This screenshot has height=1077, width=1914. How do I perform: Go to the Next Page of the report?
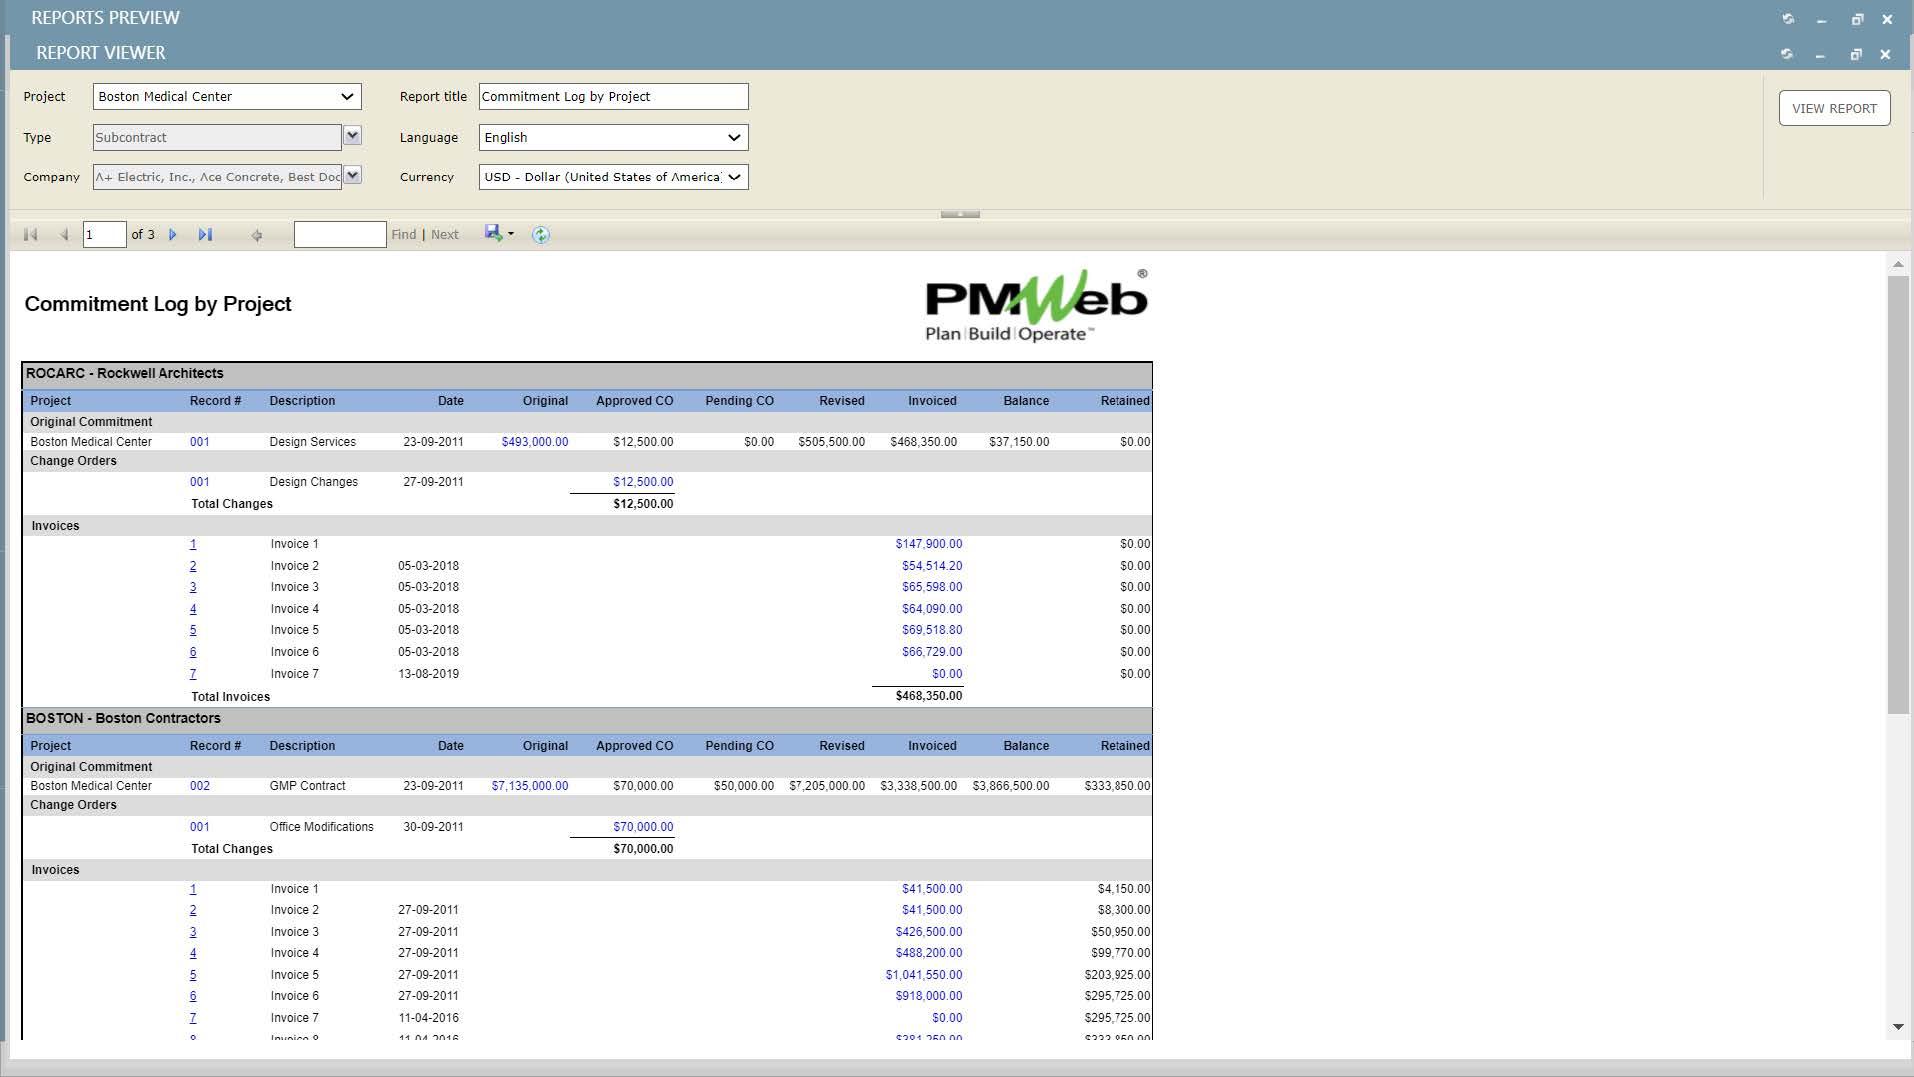point(172,234)
